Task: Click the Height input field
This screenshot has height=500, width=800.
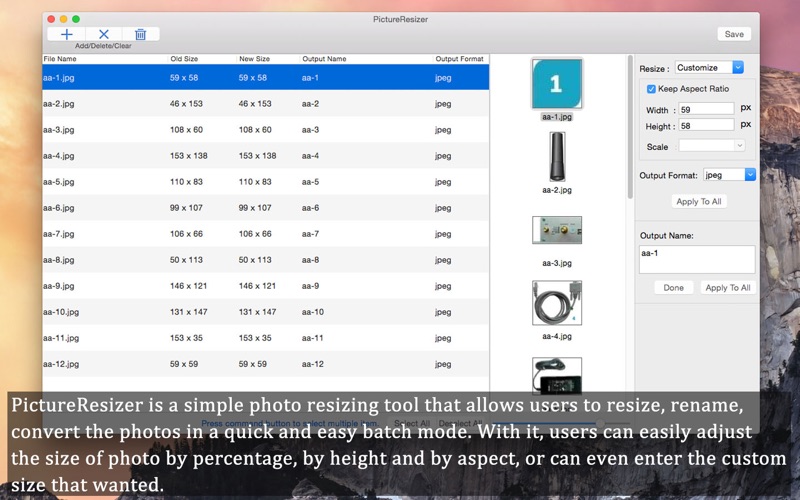Action: pos(706,126)
